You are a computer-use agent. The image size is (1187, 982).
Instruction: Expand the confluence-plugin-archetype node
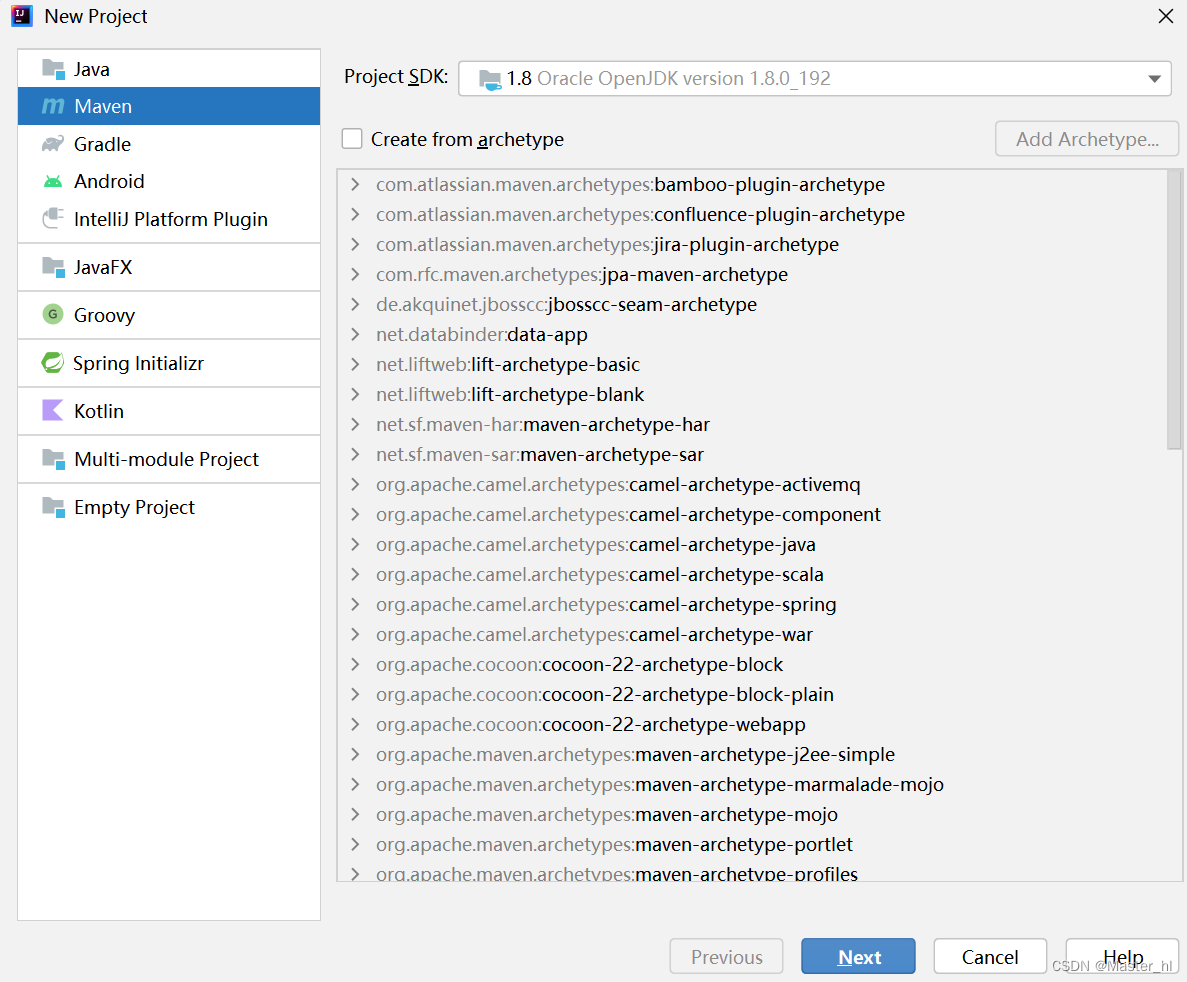click(x=355, y=214)
